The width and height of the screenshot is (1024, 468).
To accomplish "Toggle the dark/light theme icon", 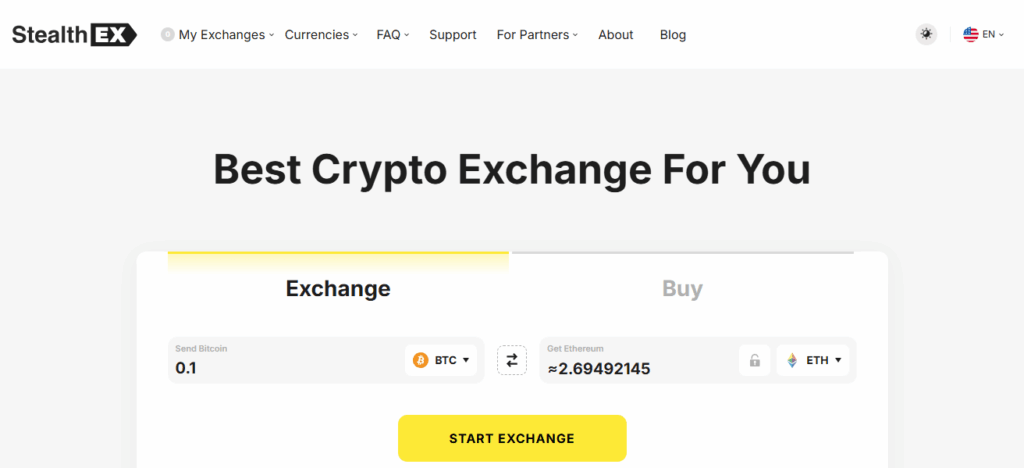I will click(927, 35).
